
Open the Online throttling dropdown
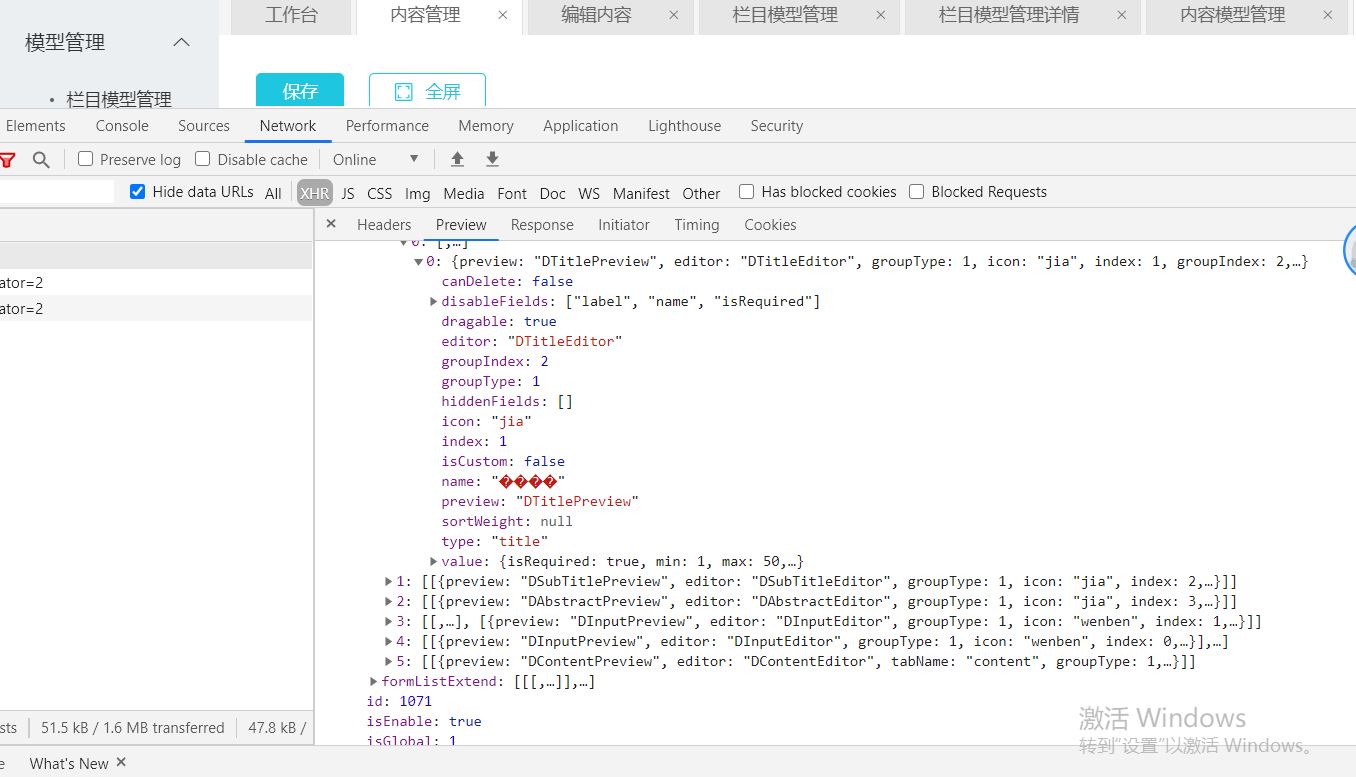coord(375,160)
